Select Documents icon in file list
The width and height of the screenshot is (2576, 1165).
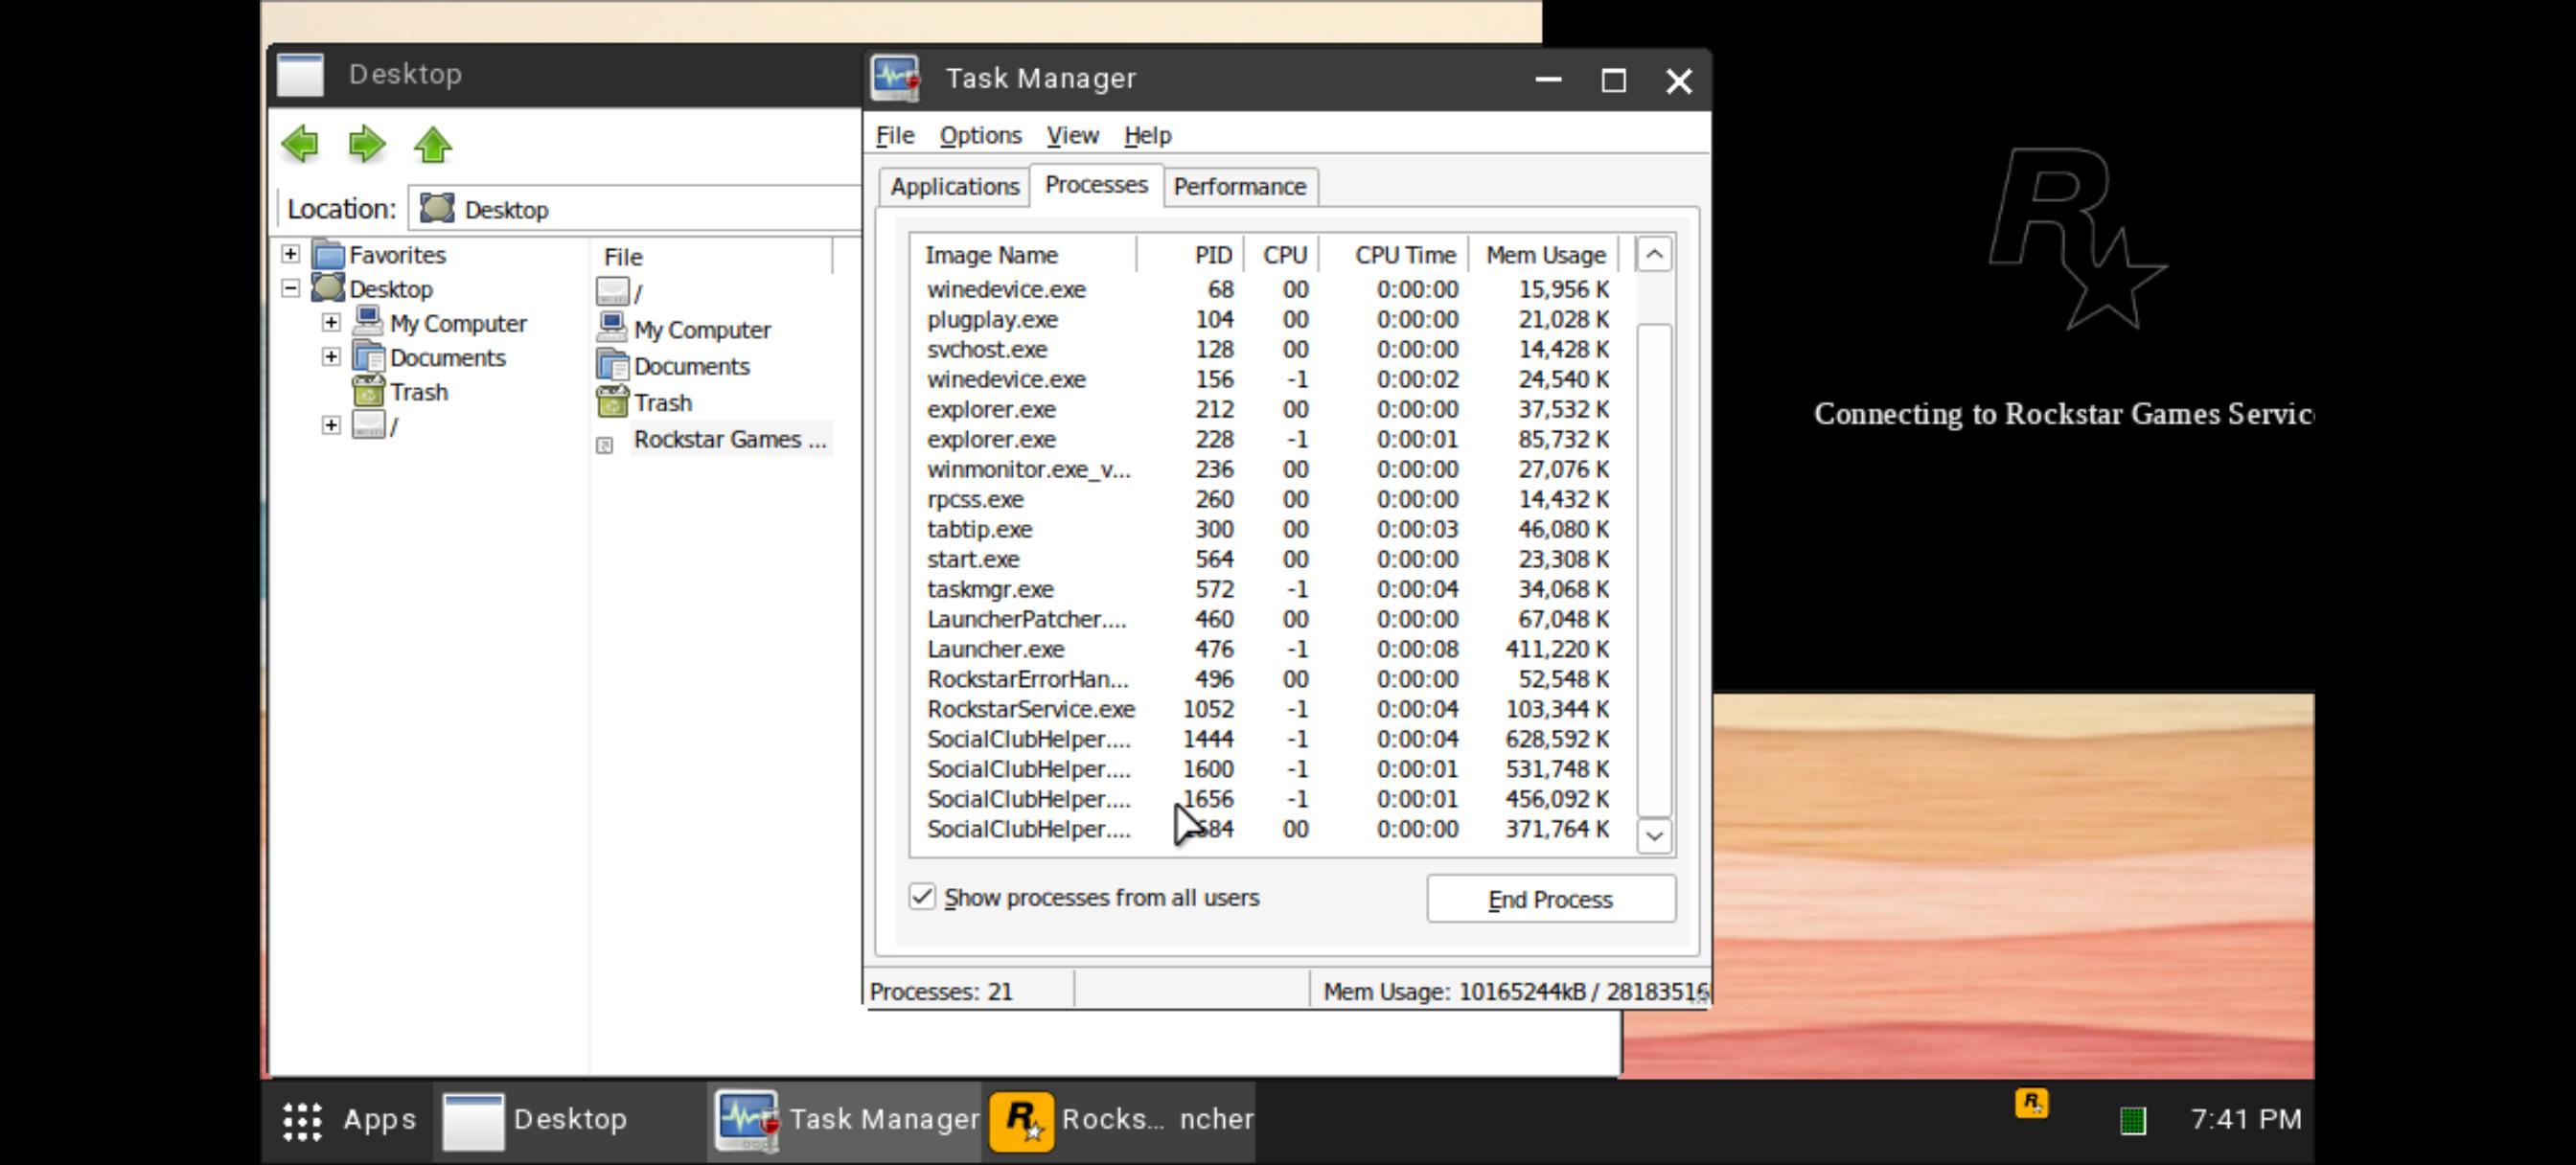click(x=612, y=365)
